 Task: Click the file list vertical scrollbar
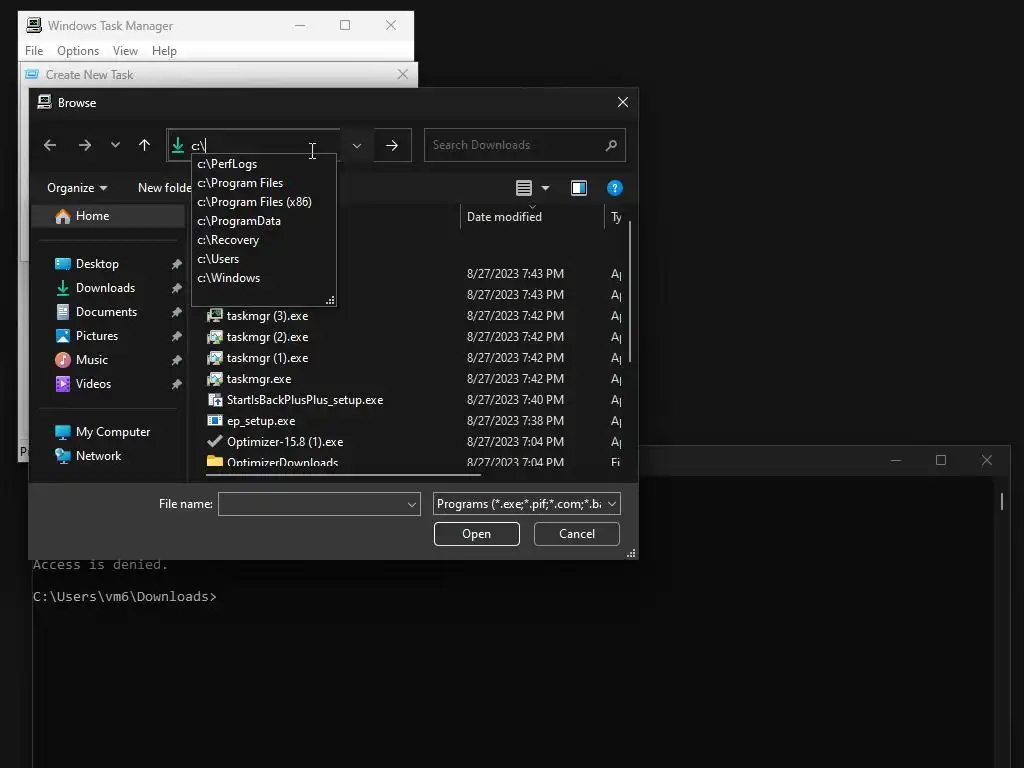tap(630, 292)
